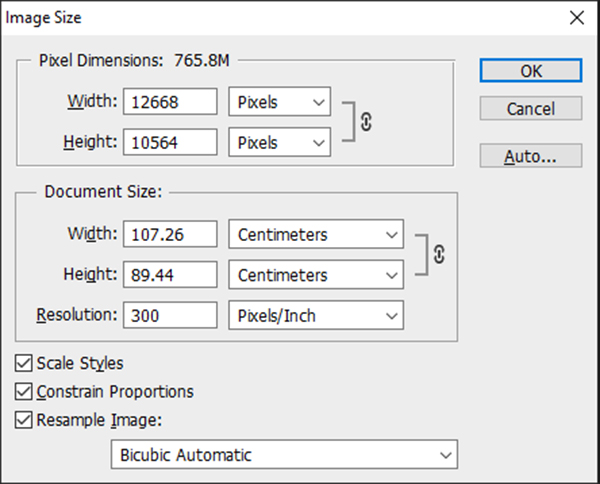Click the pixel width field showing 12668
Image resolution: width=600 pixels, height=484 pixels.
[x=170, y=102]
